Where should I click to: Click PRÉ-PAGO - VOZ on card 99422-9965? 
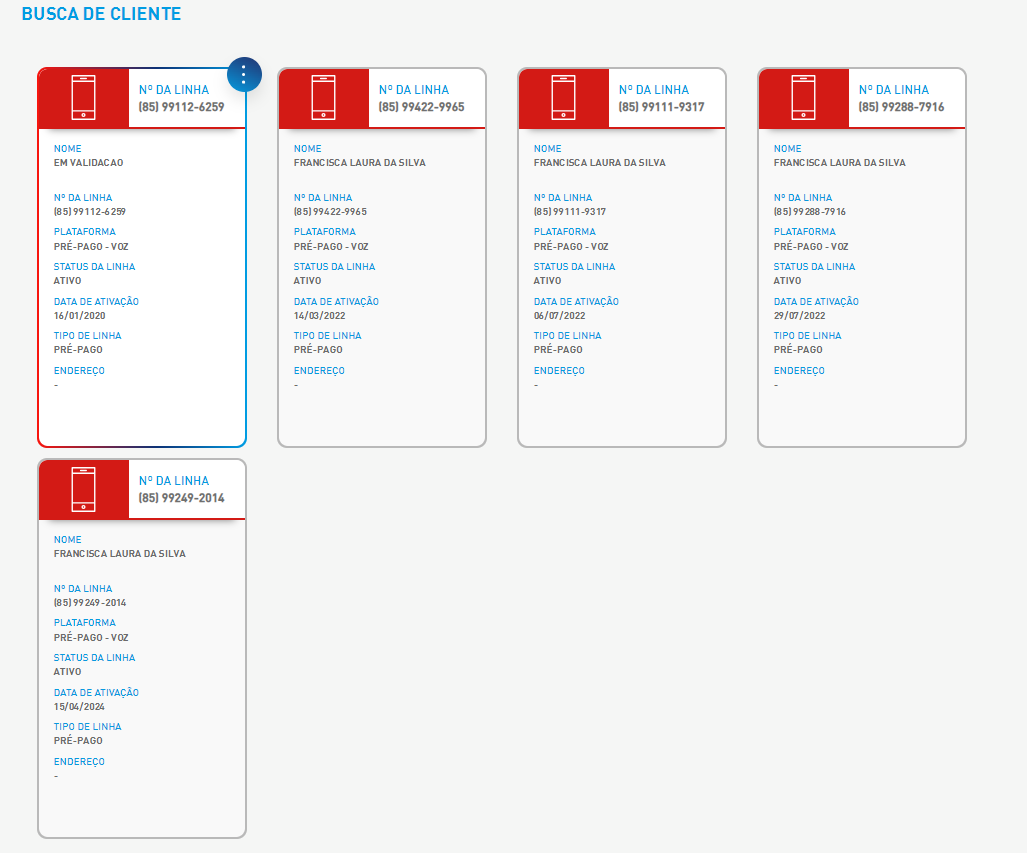(331, 247)
